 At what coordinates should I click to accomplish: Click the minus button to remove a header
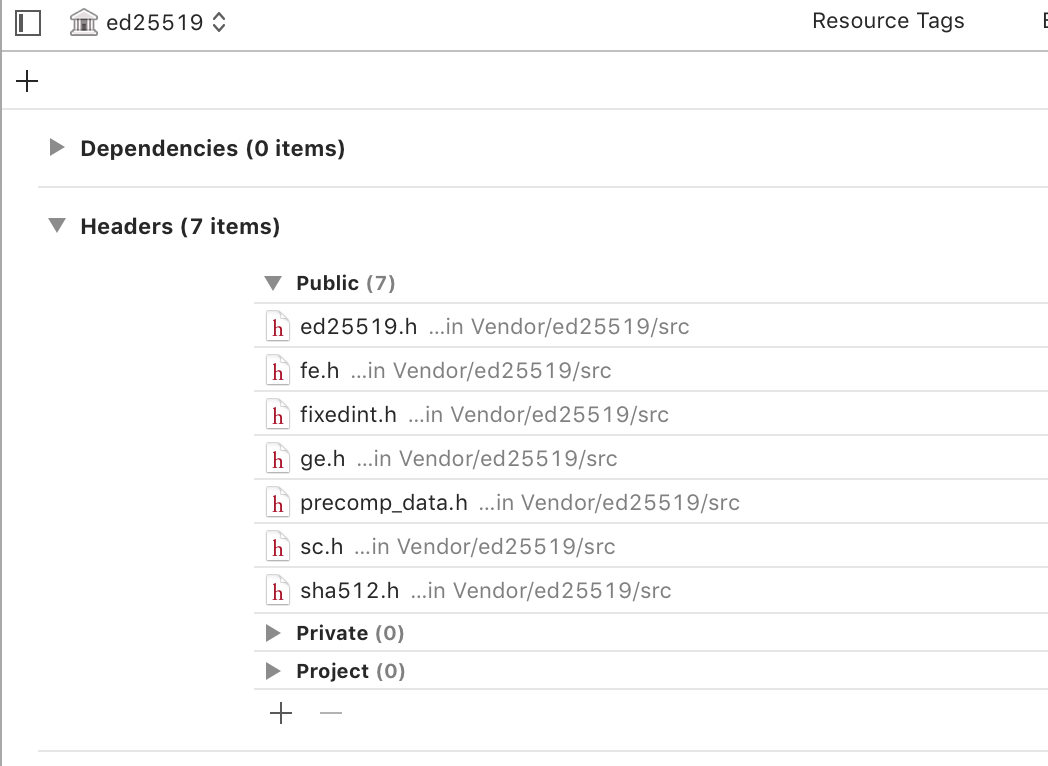coord(330,713)
